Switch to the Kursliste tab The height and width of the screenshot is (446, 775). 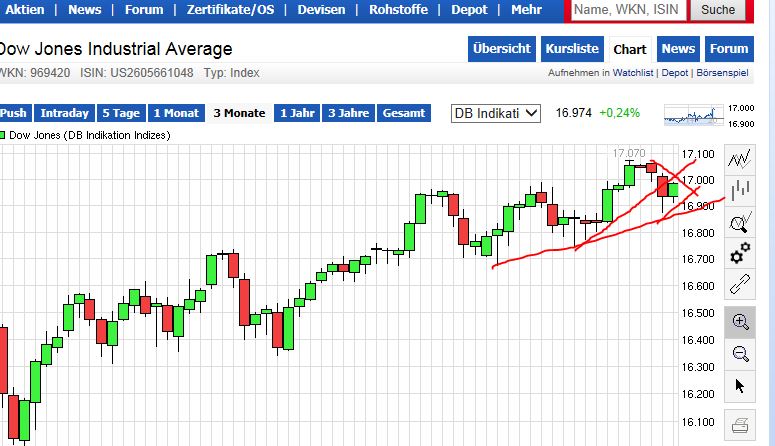tap(572, 49)
